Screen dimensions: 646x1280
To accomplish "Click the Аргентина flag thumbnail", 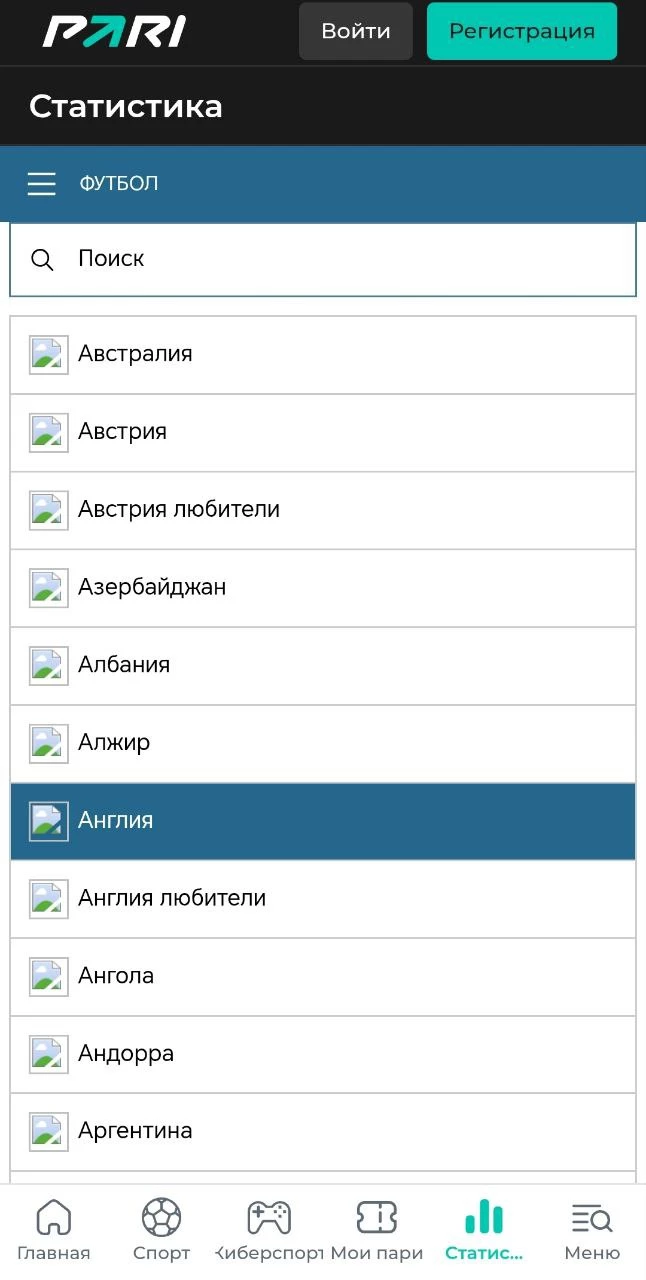I will [x=49, y=1132].
